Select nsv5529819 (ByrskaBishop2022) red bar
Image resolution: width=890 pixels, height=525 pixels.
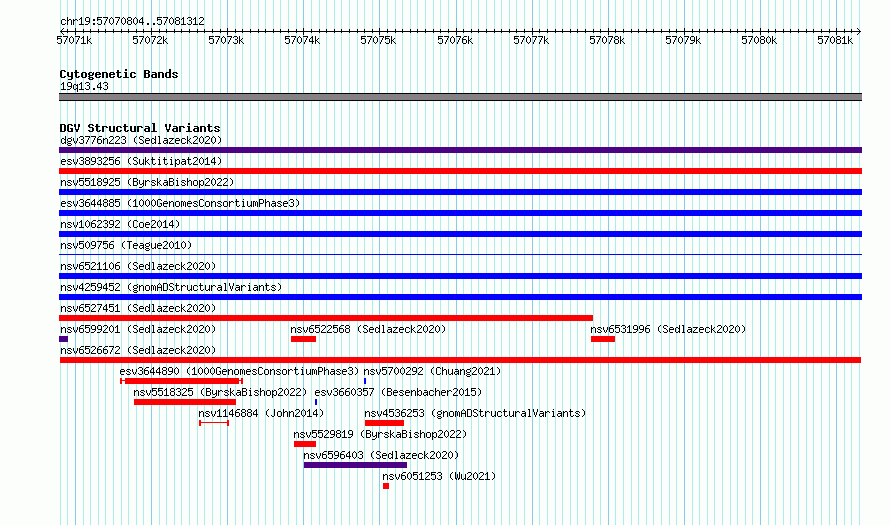pos(305,444)
